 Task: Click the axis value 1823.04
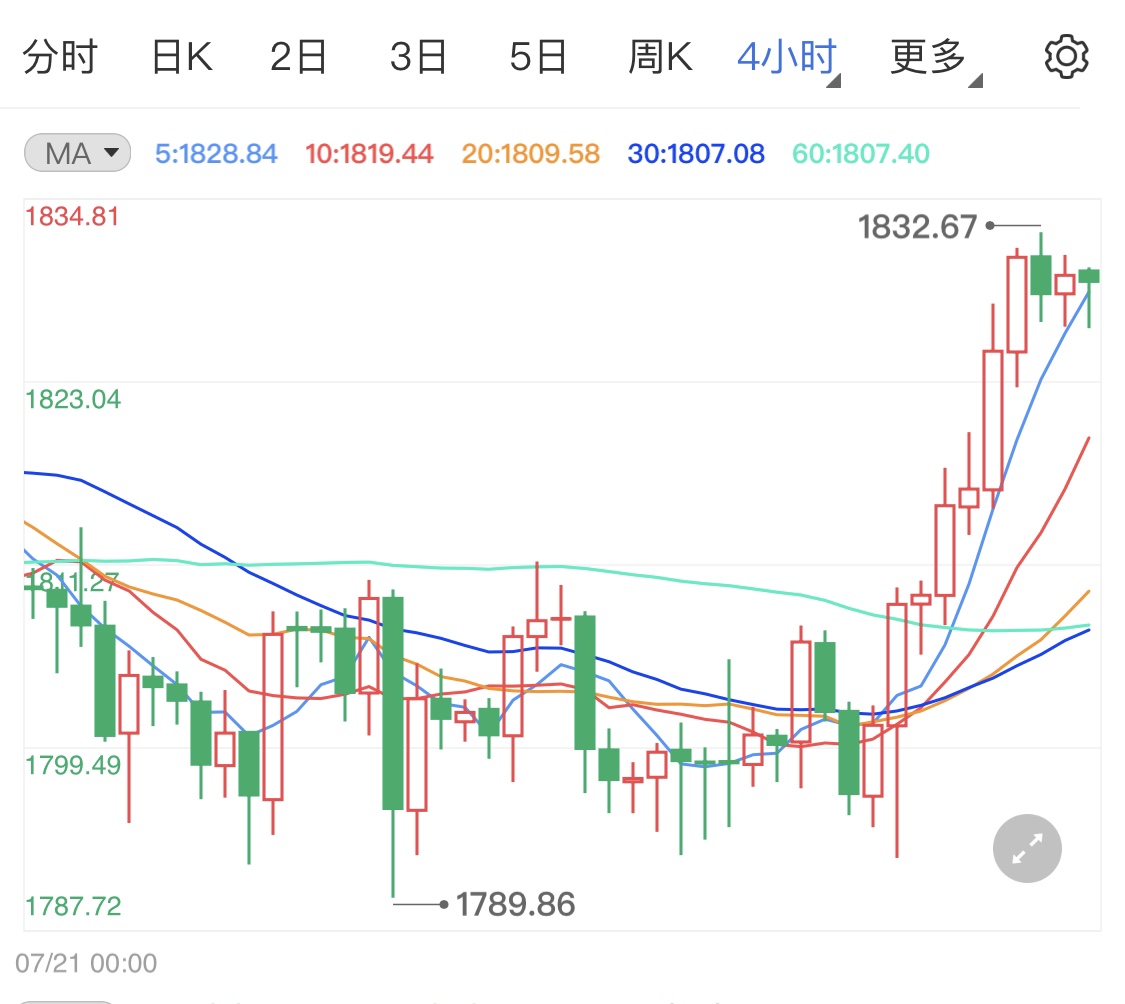(73, 400)
